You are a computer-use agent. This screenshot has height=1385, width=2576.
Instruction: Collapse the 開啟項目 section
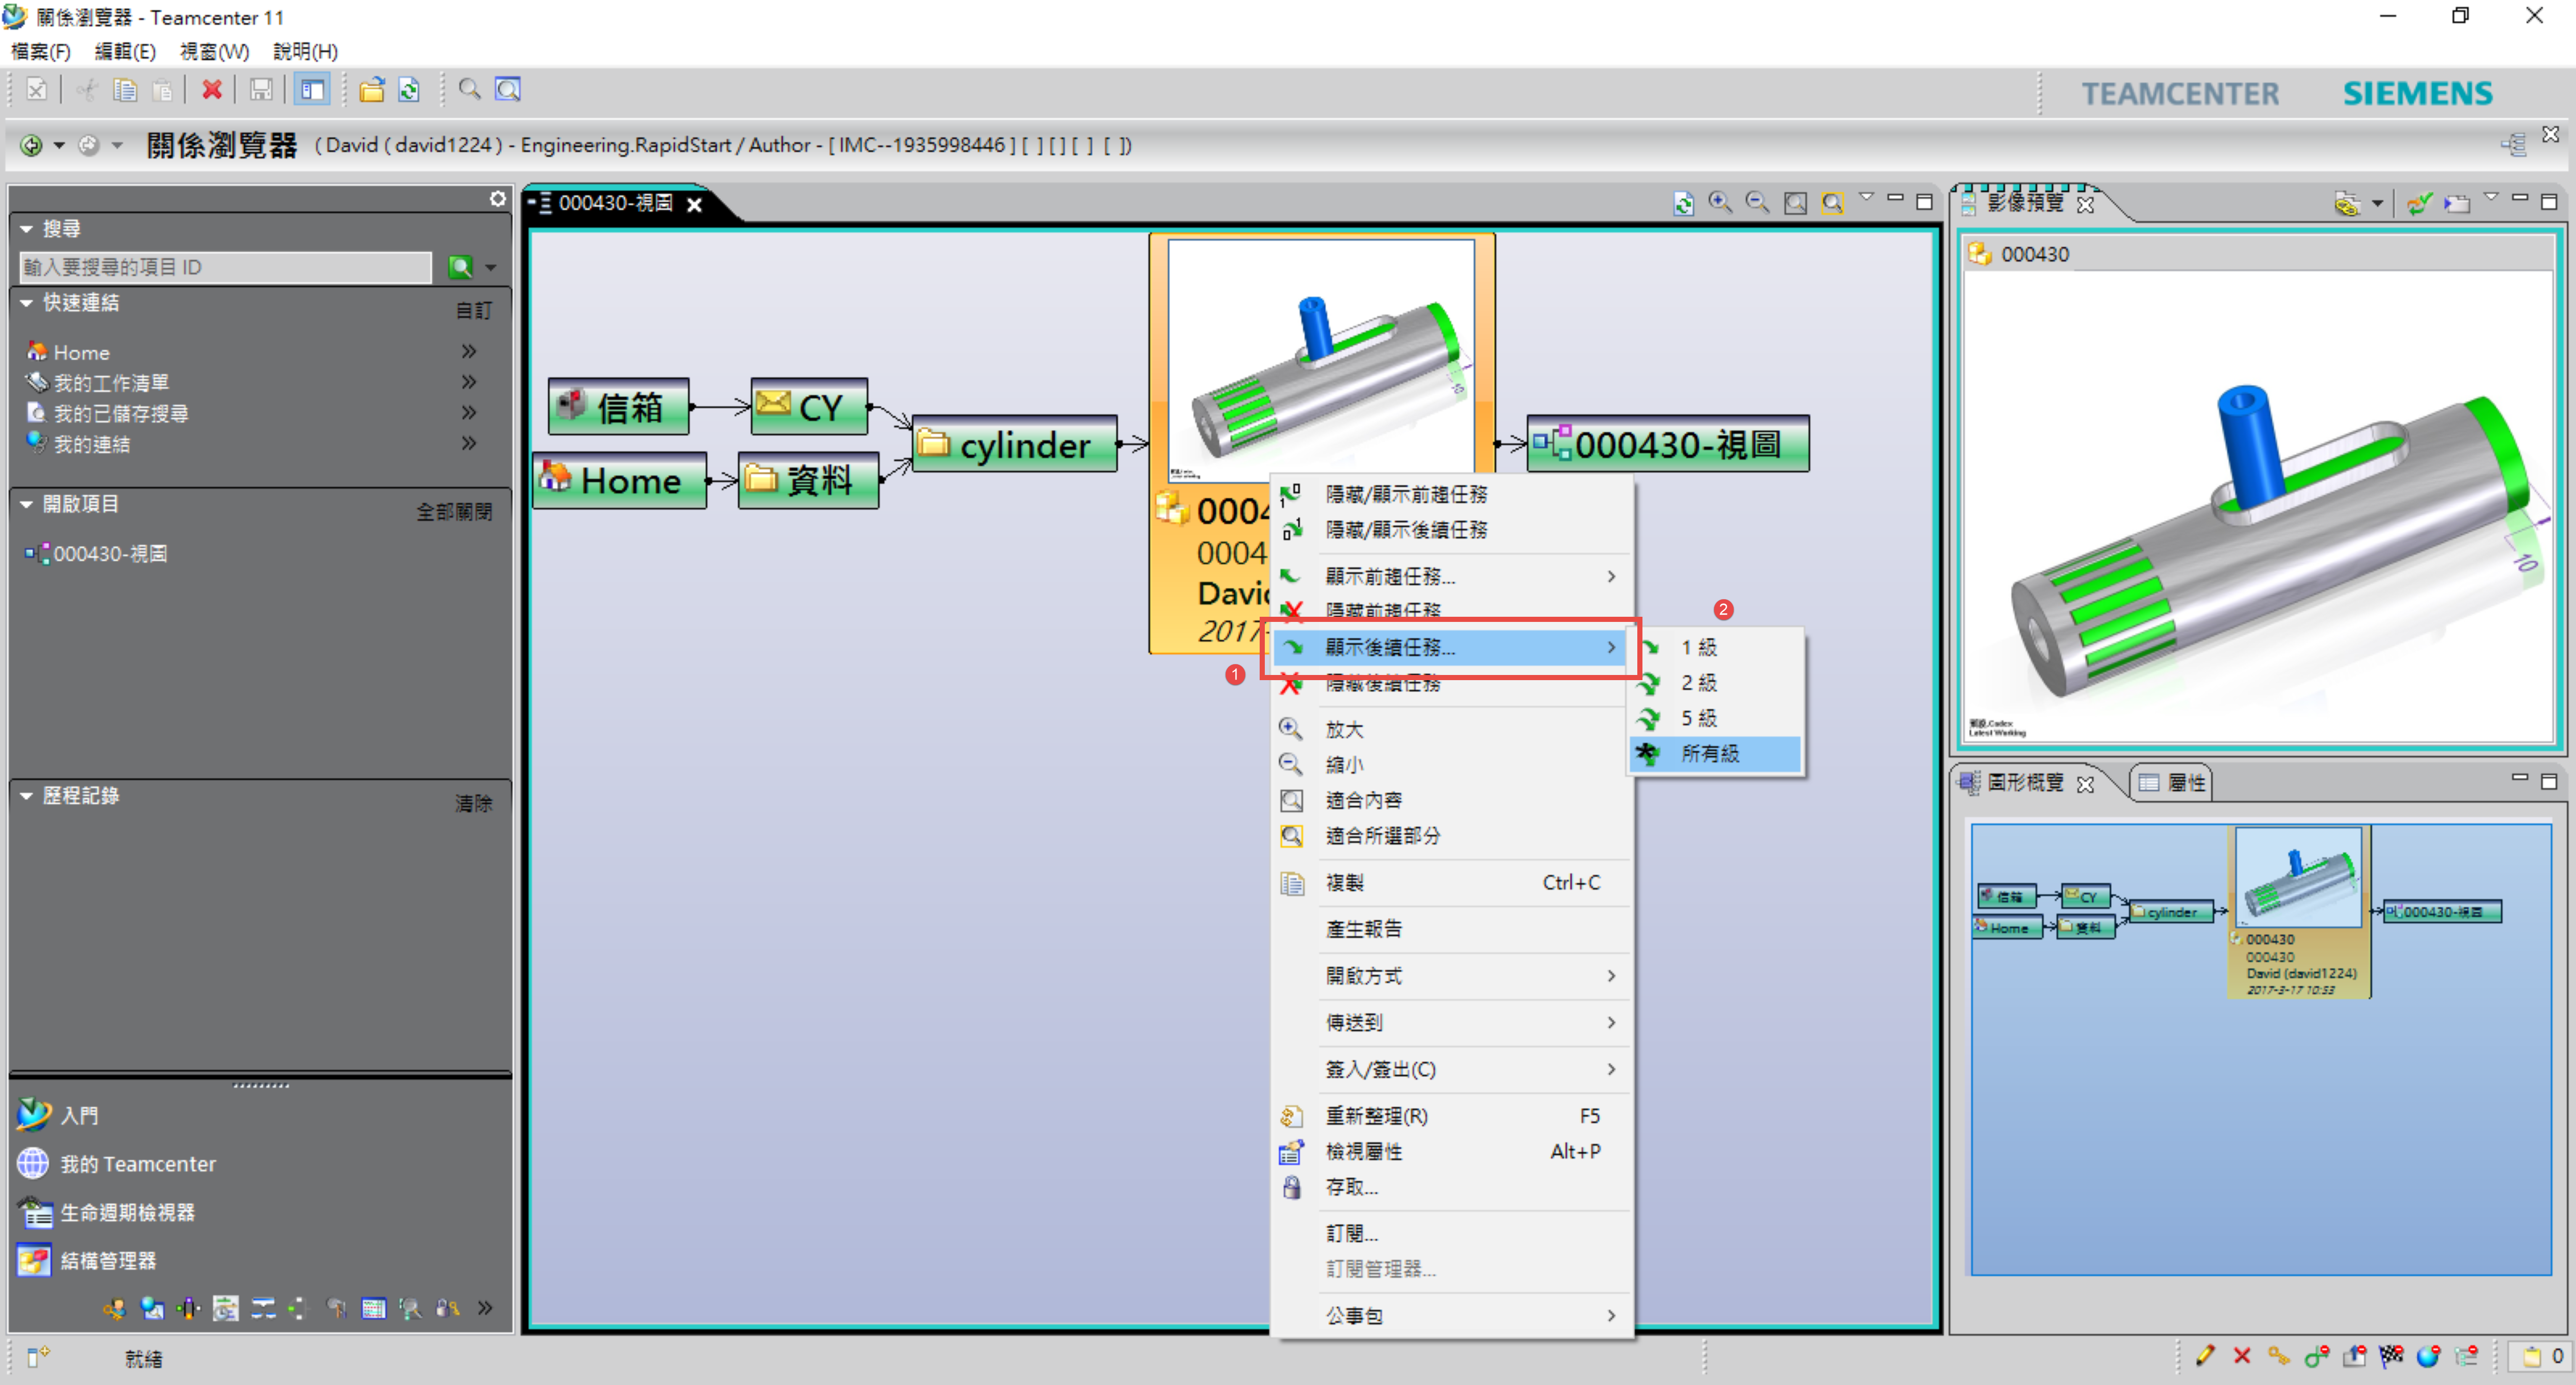pos(26,505)
